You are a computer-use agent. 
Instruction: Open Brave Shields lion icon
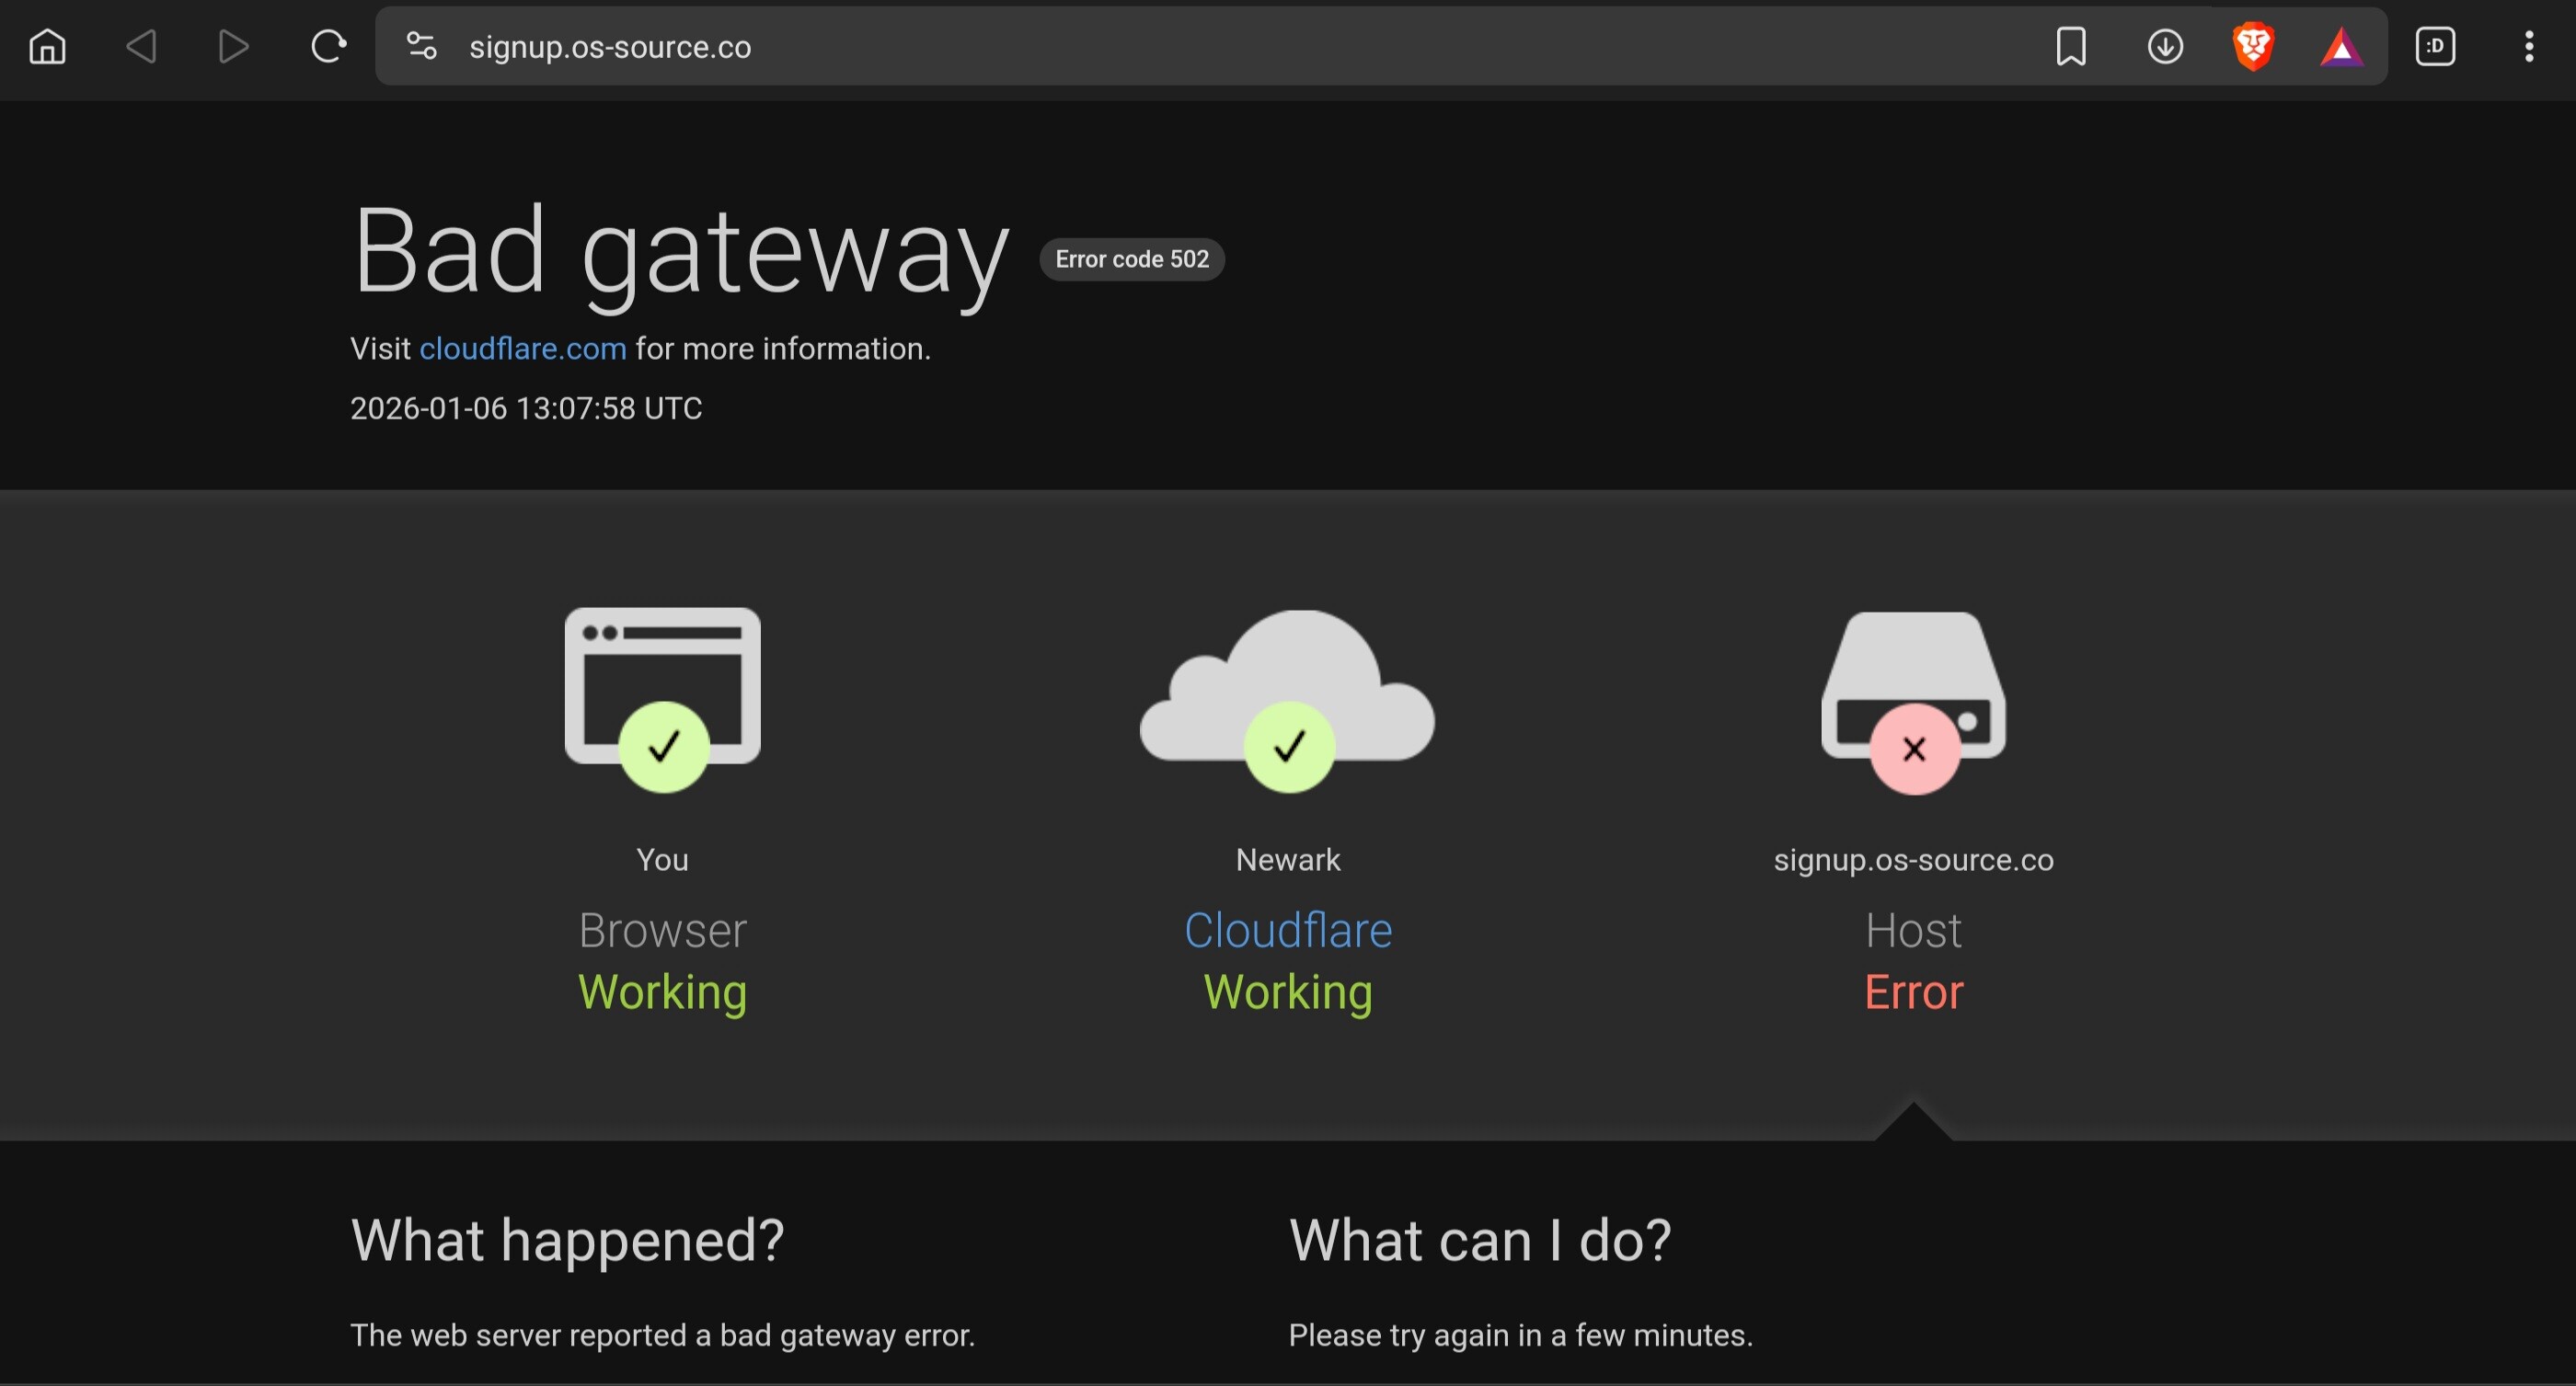coord(2253,46)
